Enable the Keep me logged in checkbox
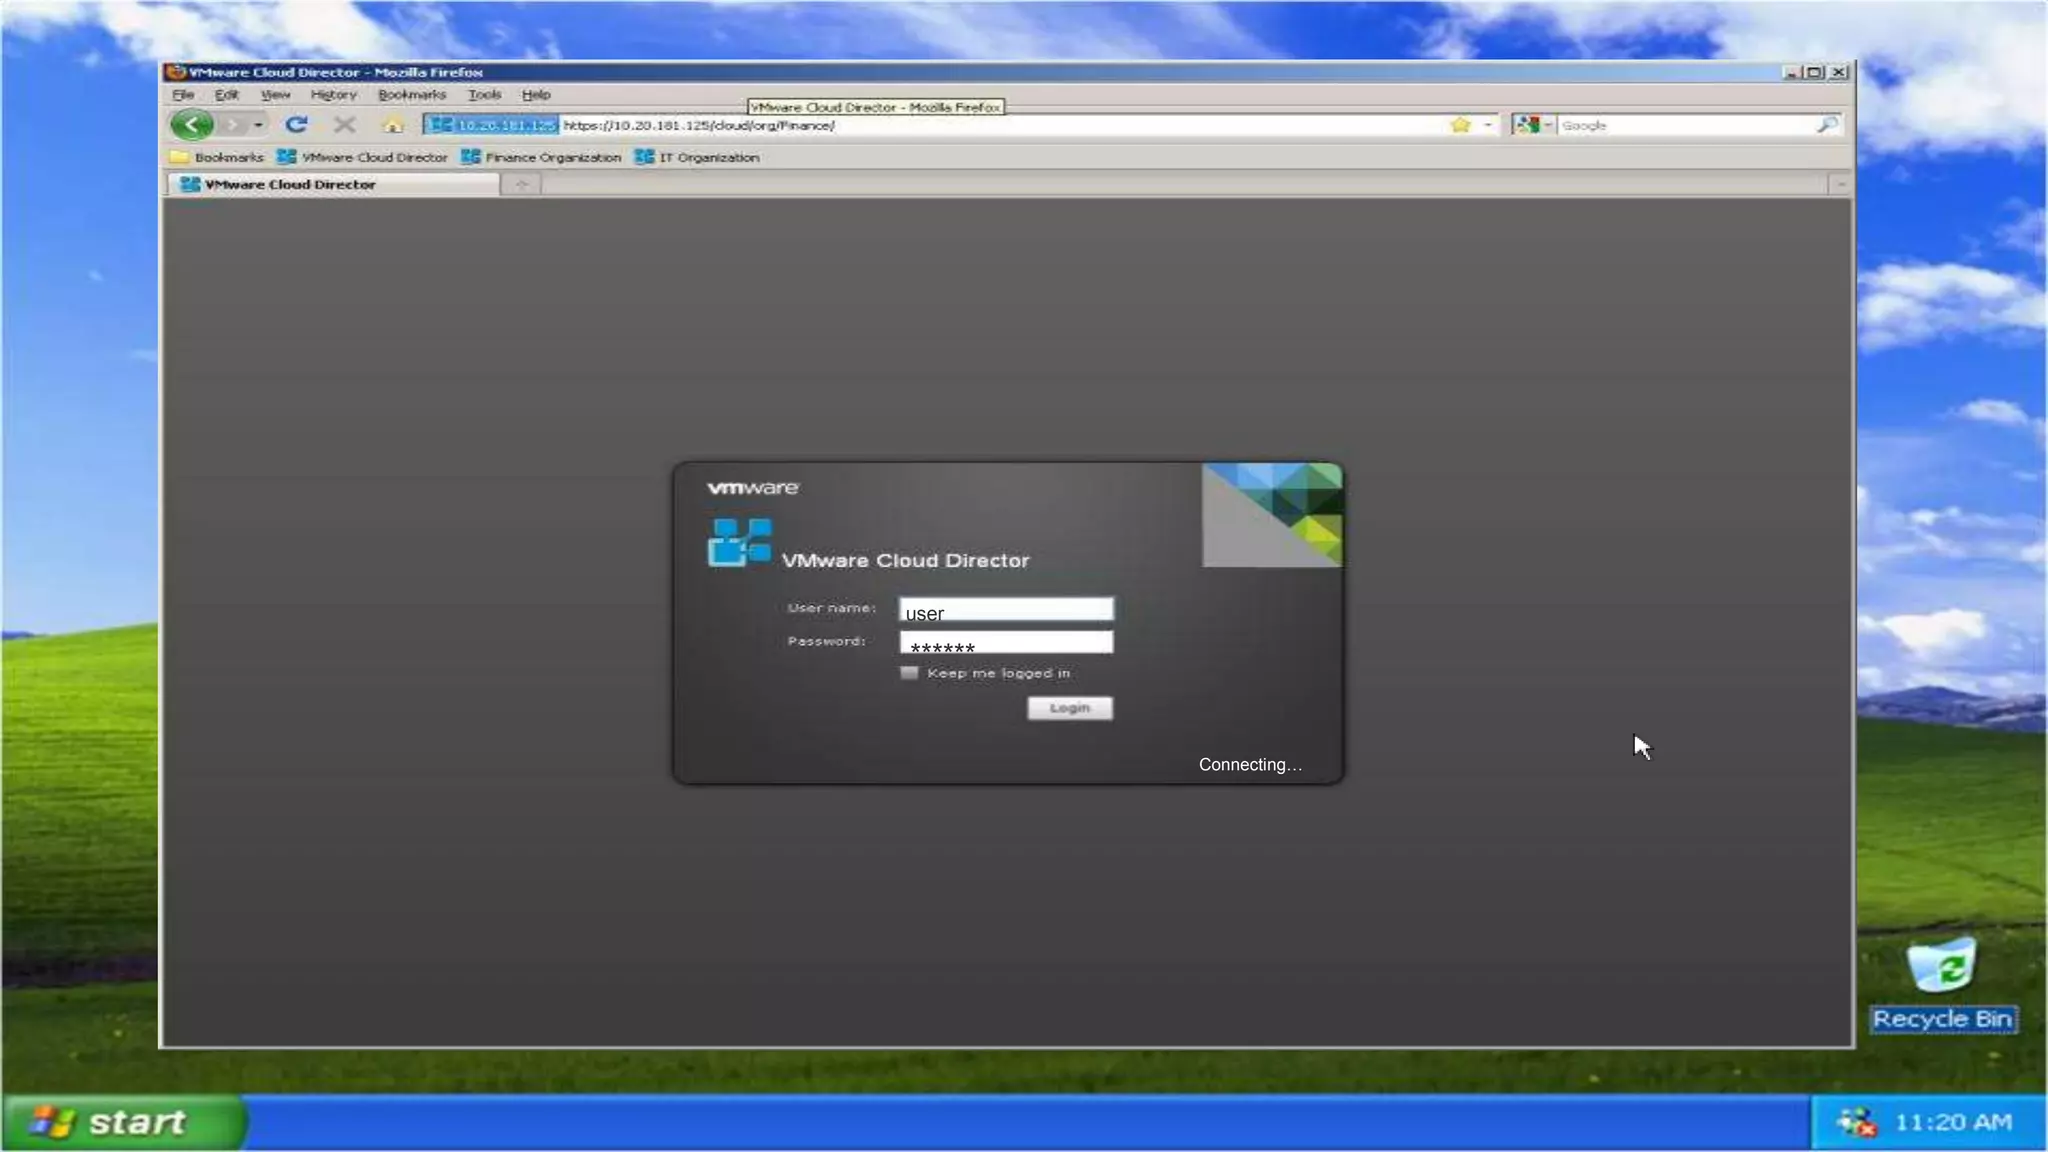Screen dimensions: 2048x1152 click(x=909, y=673)
